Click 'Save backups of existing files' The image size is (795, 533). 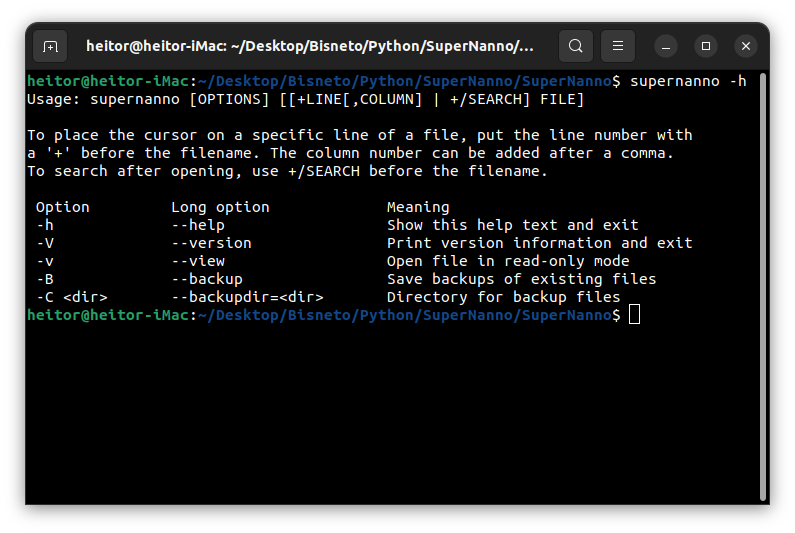click(x=522, y=279)
